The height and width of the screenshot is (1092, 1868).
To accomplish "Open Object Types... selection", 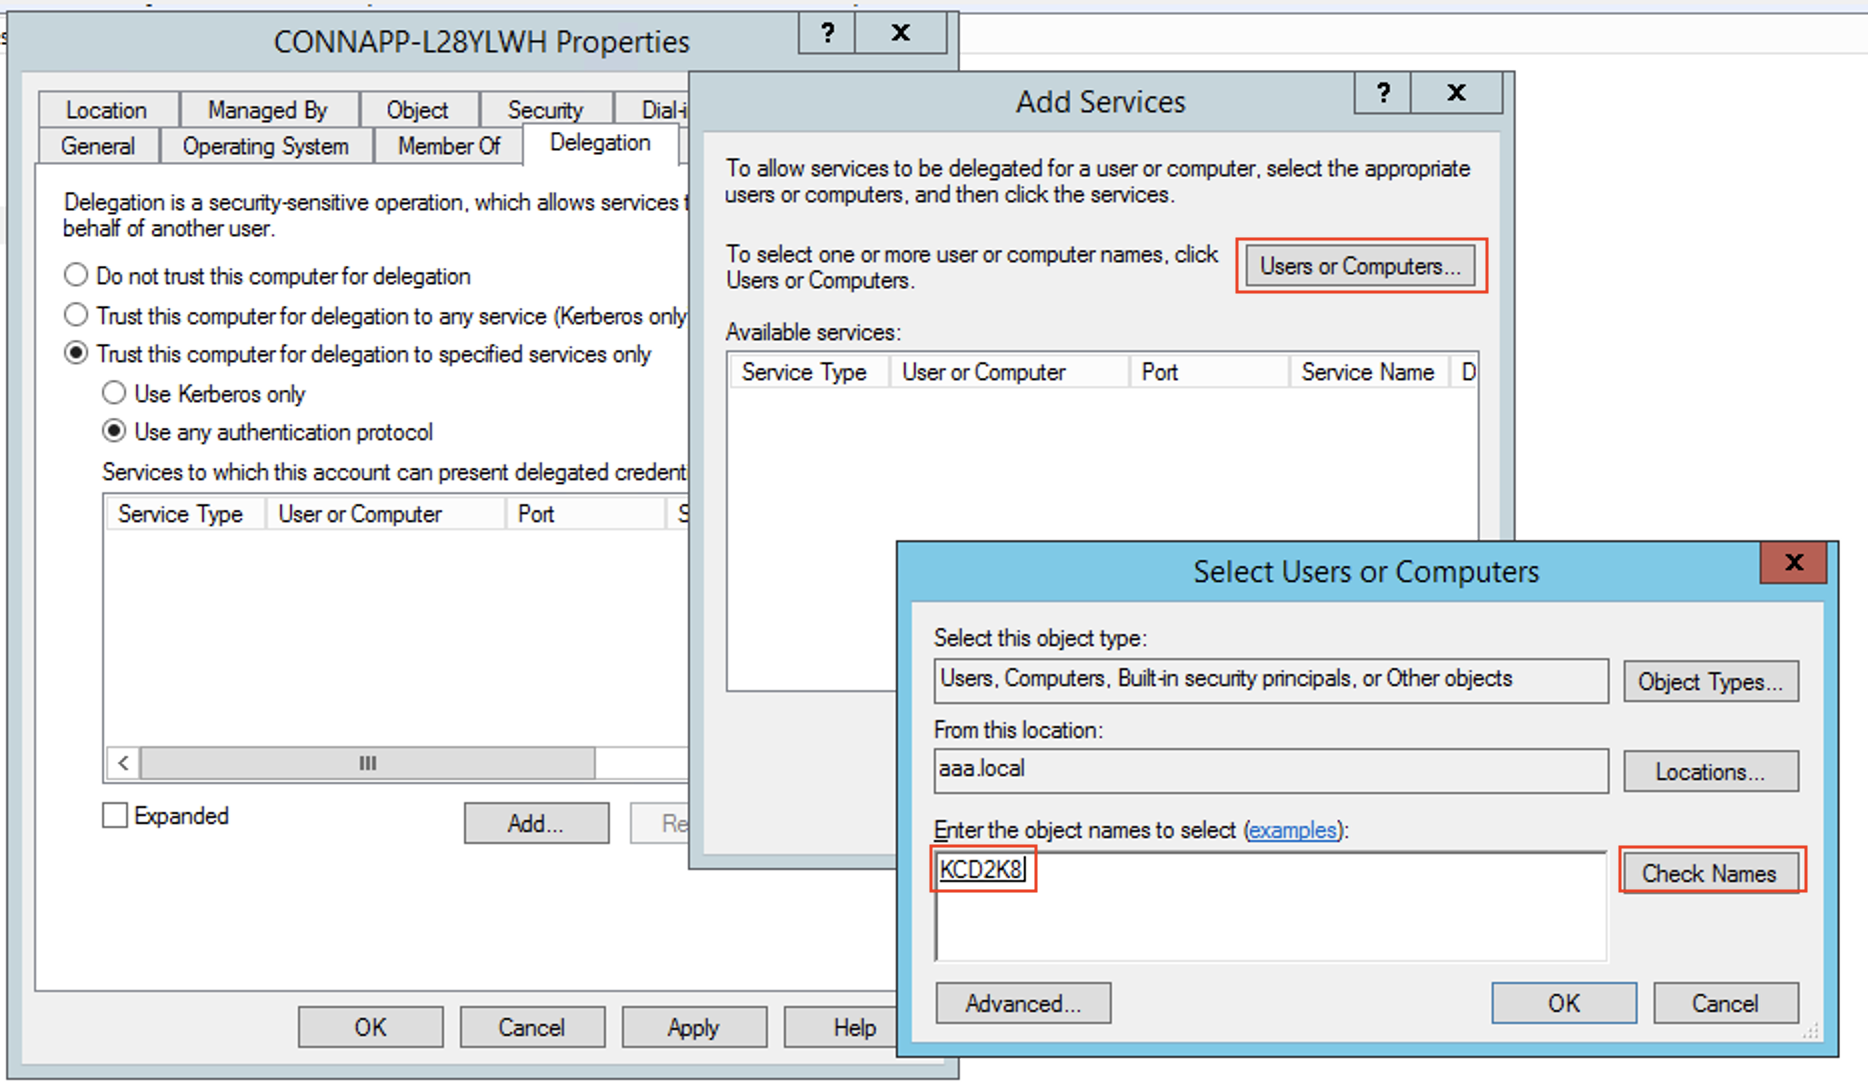I will [1711, 681].
